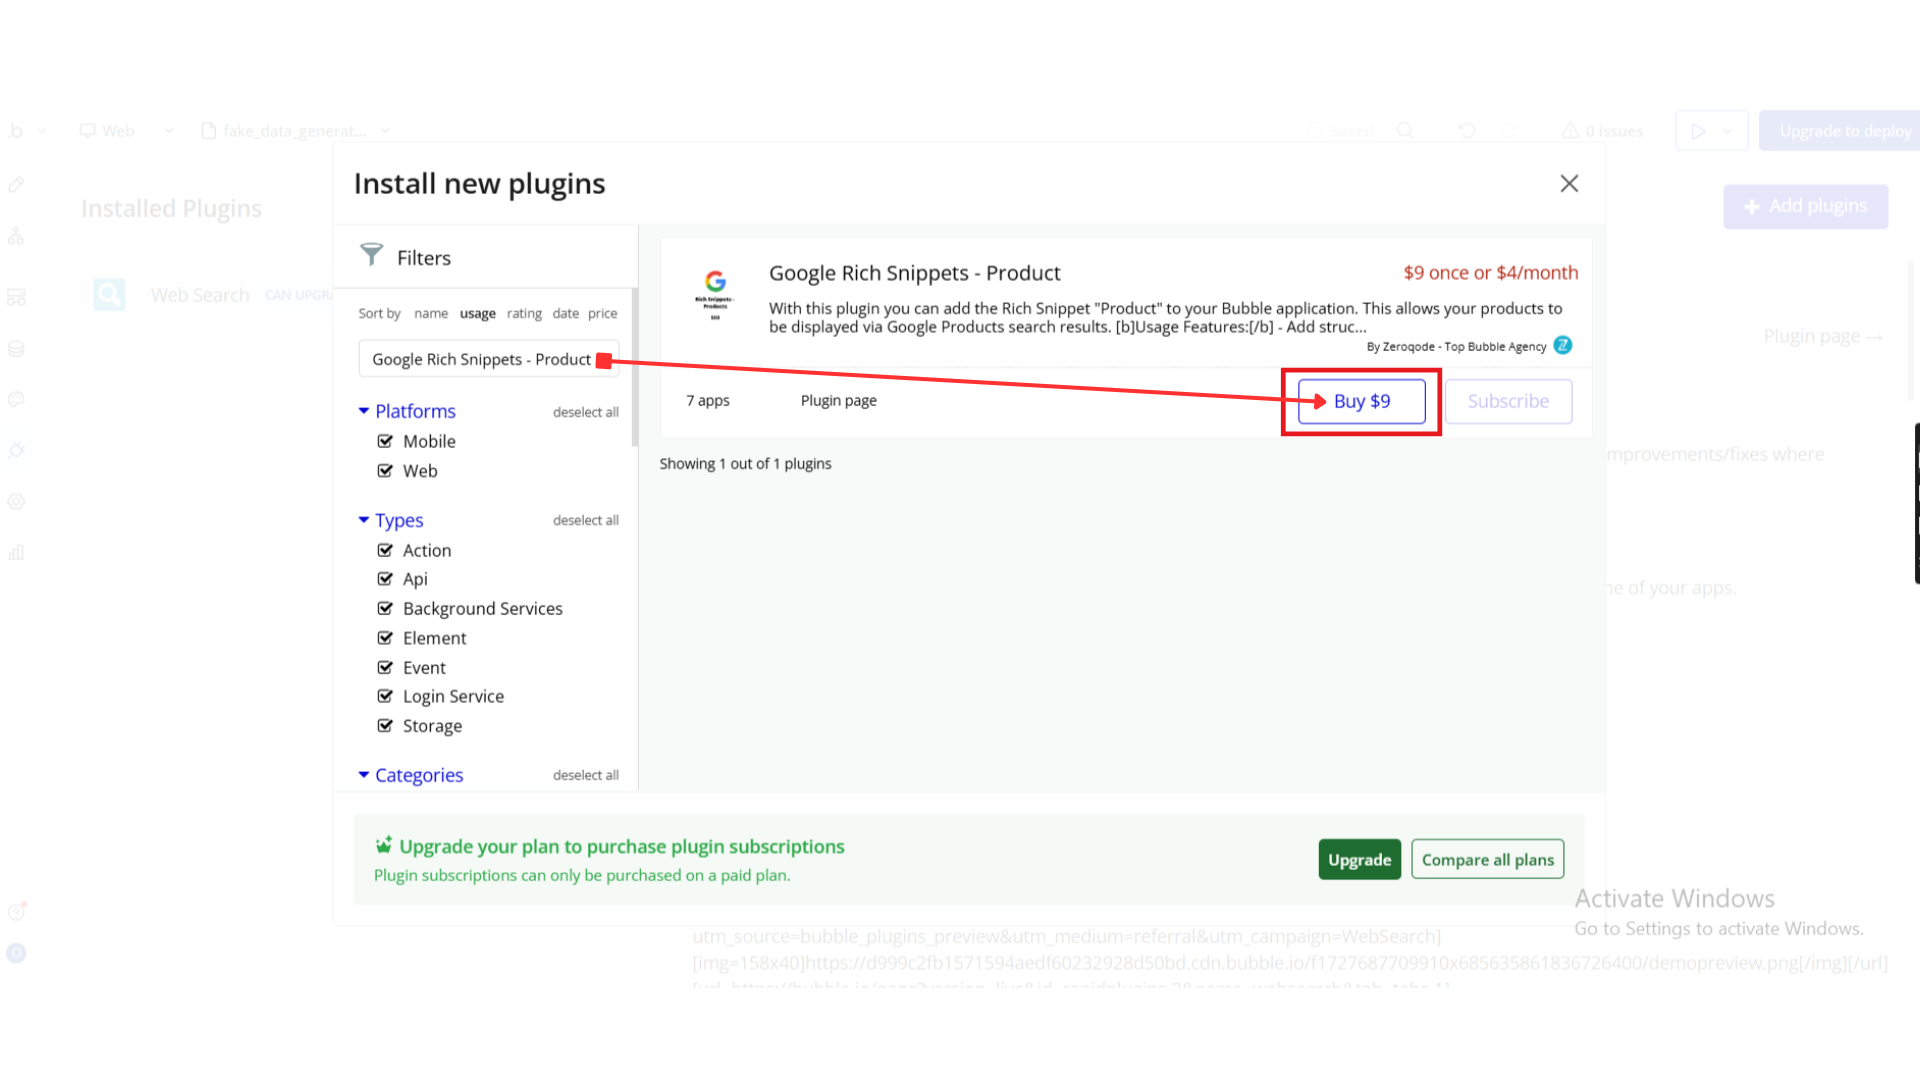1920x1080 pixels.
Task: Click the Web Search plugin icon
Action: tap(109, 295)
